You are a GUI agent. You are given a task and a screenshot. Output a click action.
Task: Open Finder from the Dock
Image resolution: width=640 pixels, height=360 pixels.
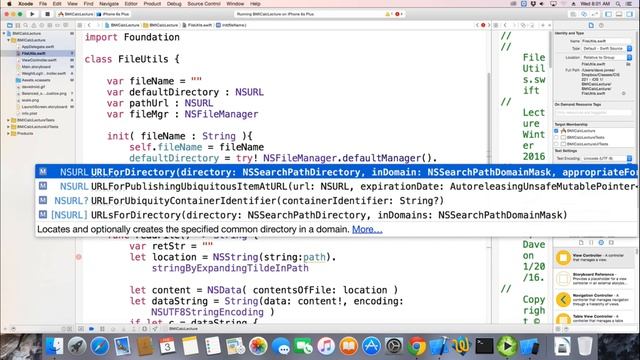click(x=54, y=346)
